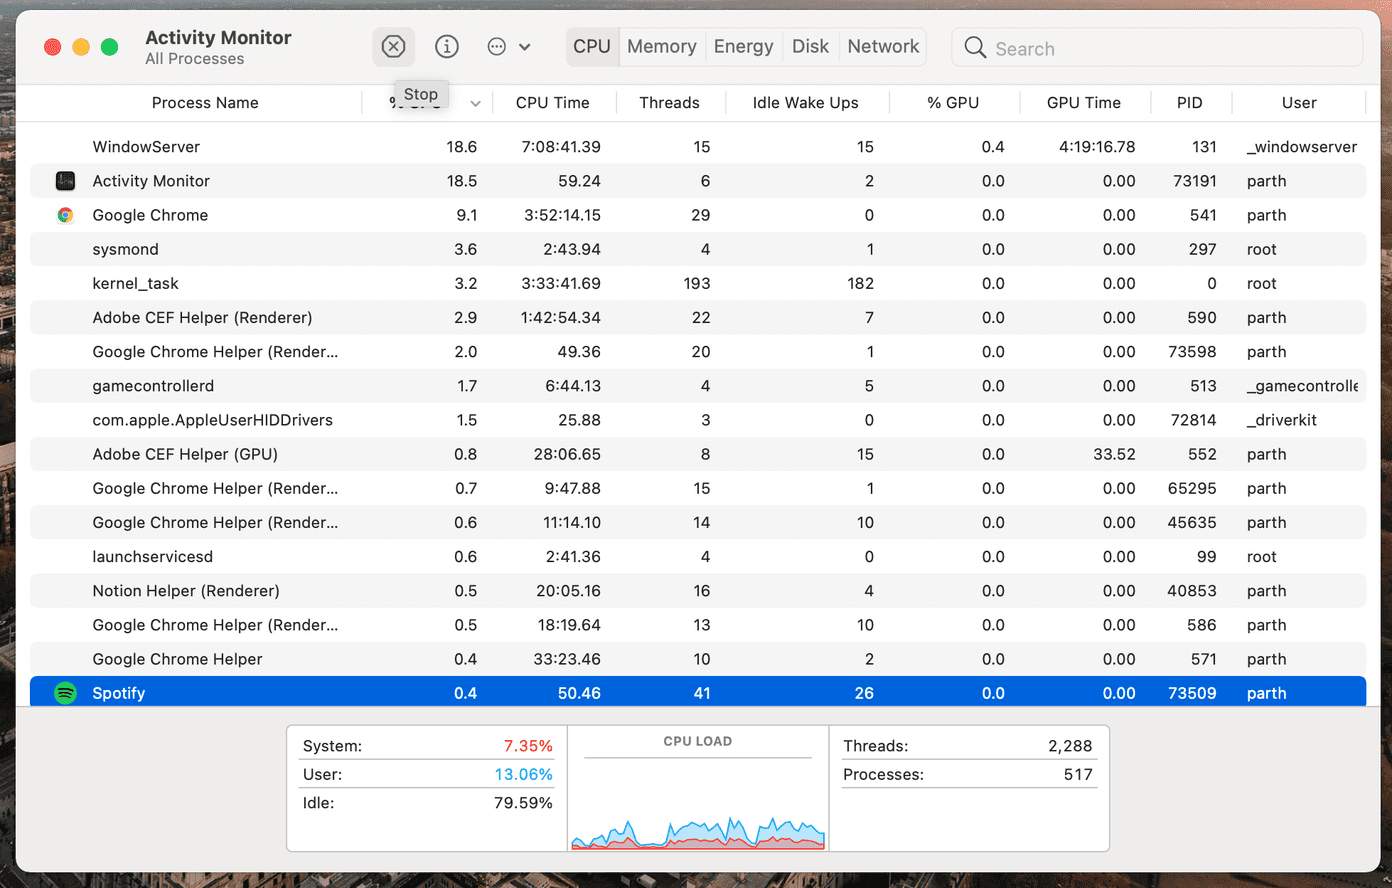The width and height of the screenshot is (1392, 888).
Task: Click the ellipsis more-actions toolbar icon
Action: click(496, 47)
